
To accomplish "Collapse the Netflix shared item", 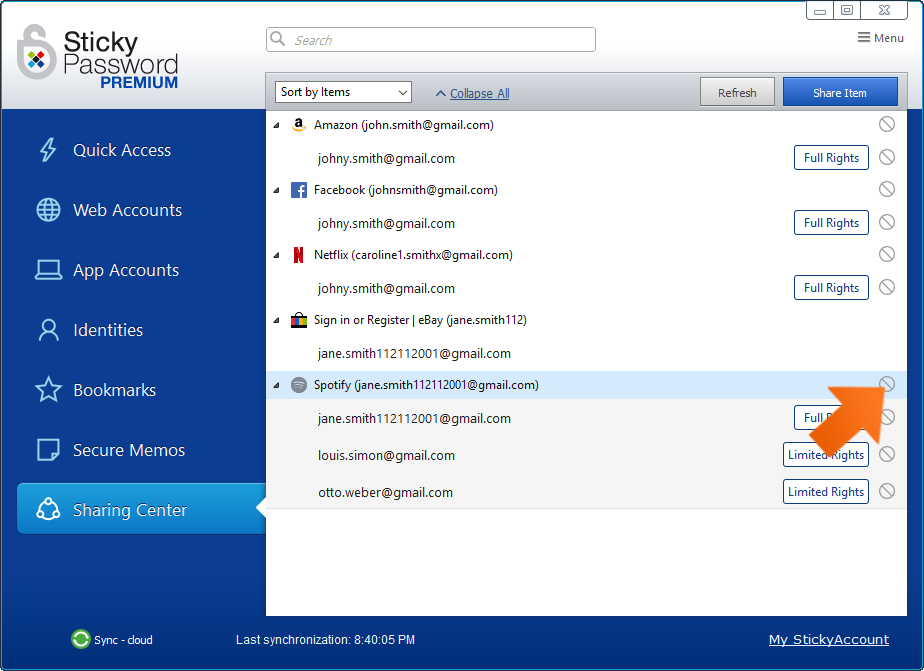I will point(276,255).
